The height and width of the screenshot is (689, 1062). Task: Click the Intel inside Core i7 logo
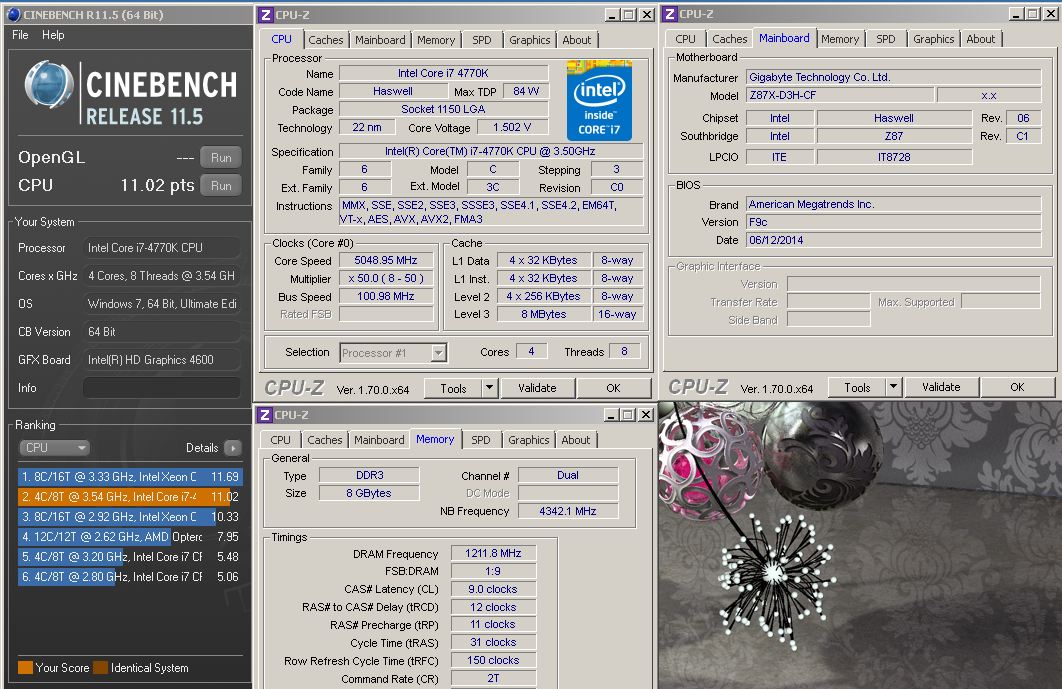coord(599,100)
